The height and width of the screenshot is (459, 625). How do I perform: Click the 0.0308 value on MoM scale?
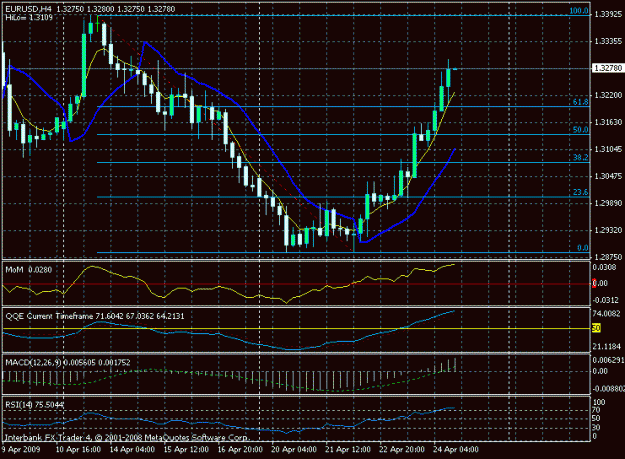pos(604,267)
